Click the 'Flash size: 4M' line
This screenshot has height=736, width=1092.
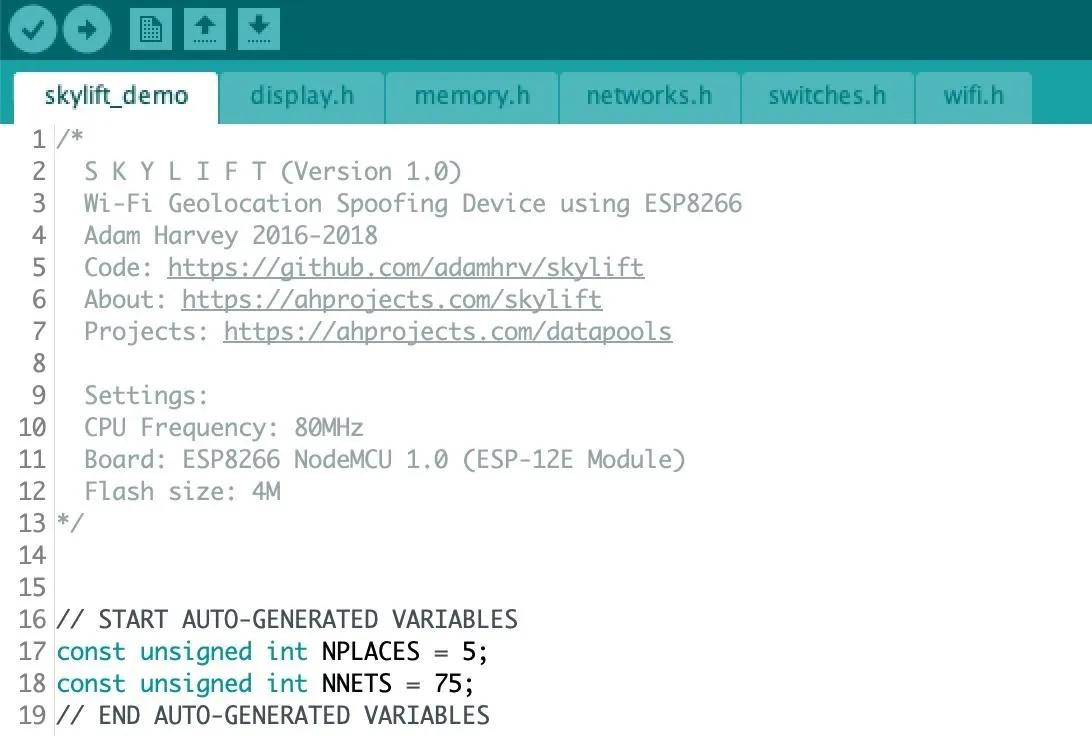pyautogui.click(x=182, y=492)
